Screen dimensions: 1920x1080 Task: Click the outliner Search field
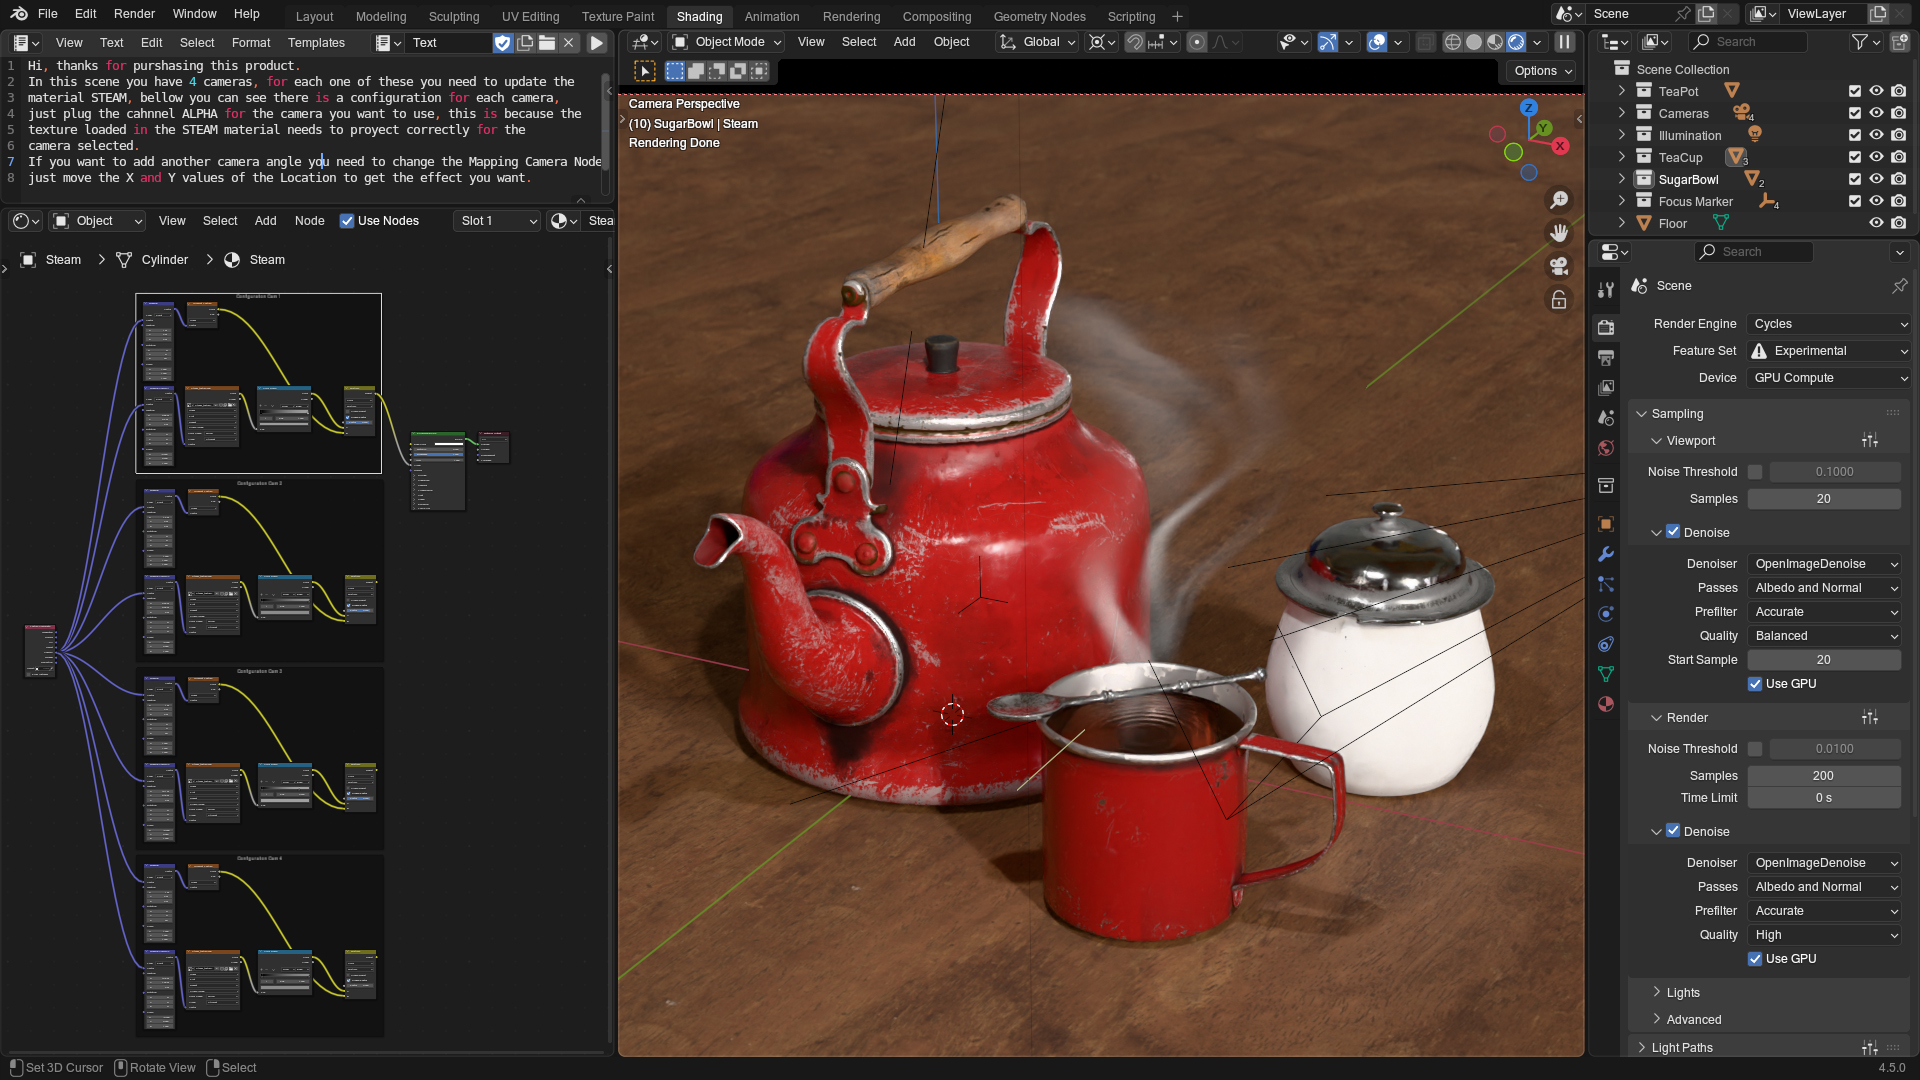pyautogui.click(x=1750, y=42)
